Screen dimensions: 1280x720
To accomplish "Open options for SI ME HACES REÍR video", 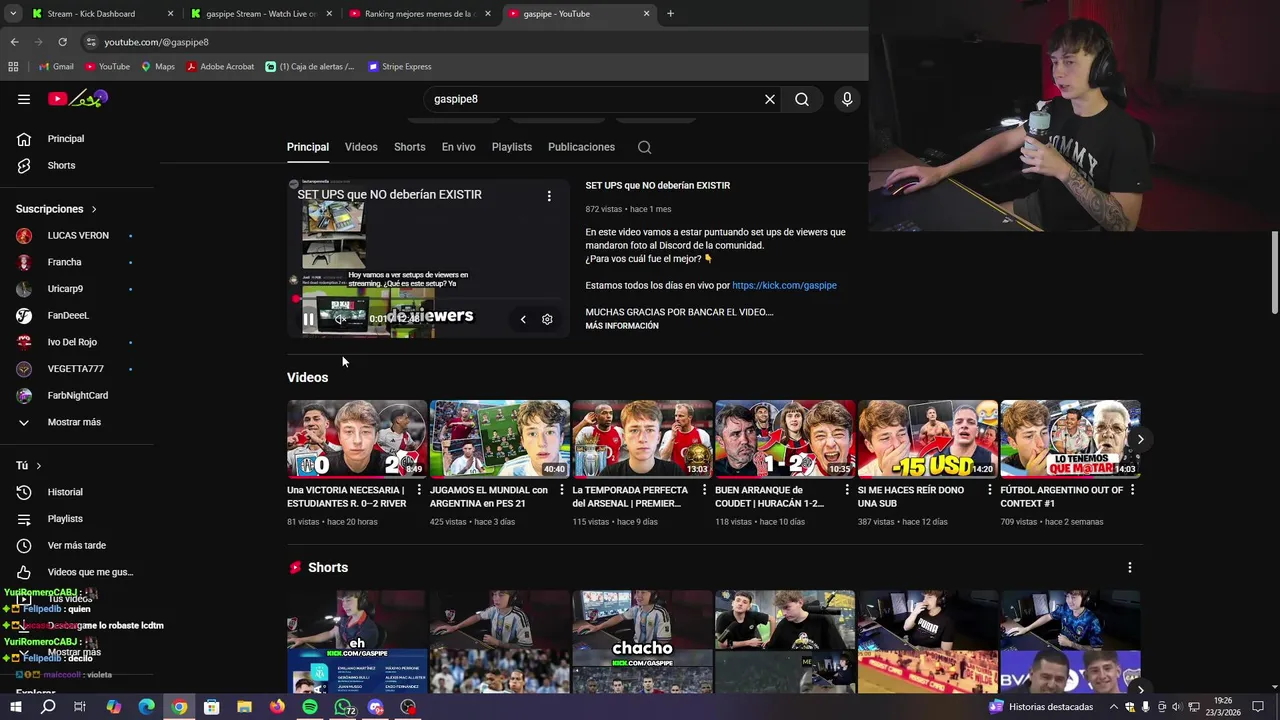I will 990,490.
